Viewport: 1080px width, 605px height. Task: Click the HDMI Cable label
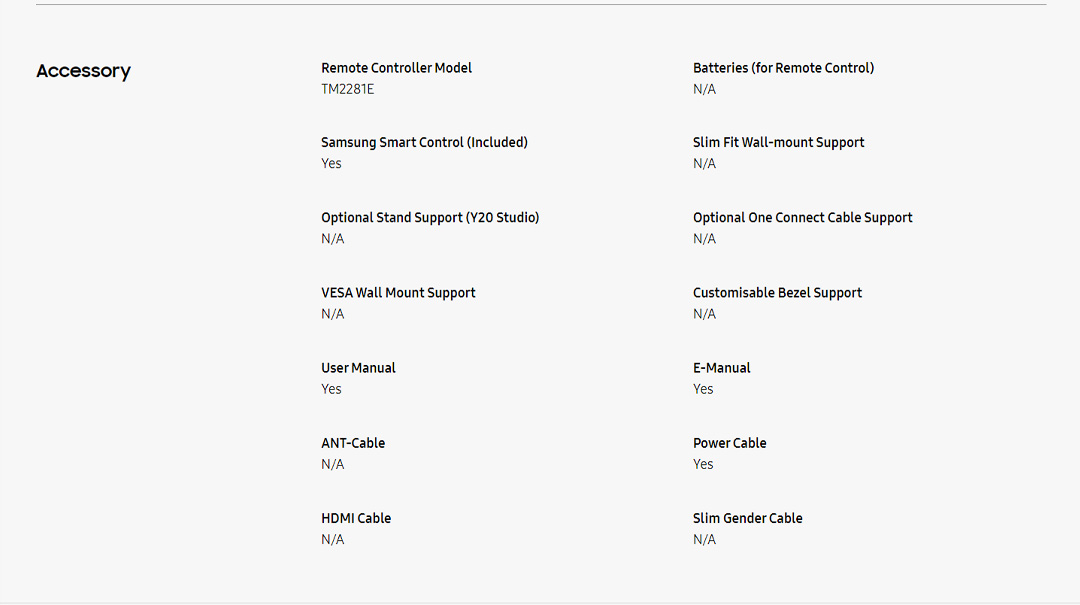pos(356,518)
